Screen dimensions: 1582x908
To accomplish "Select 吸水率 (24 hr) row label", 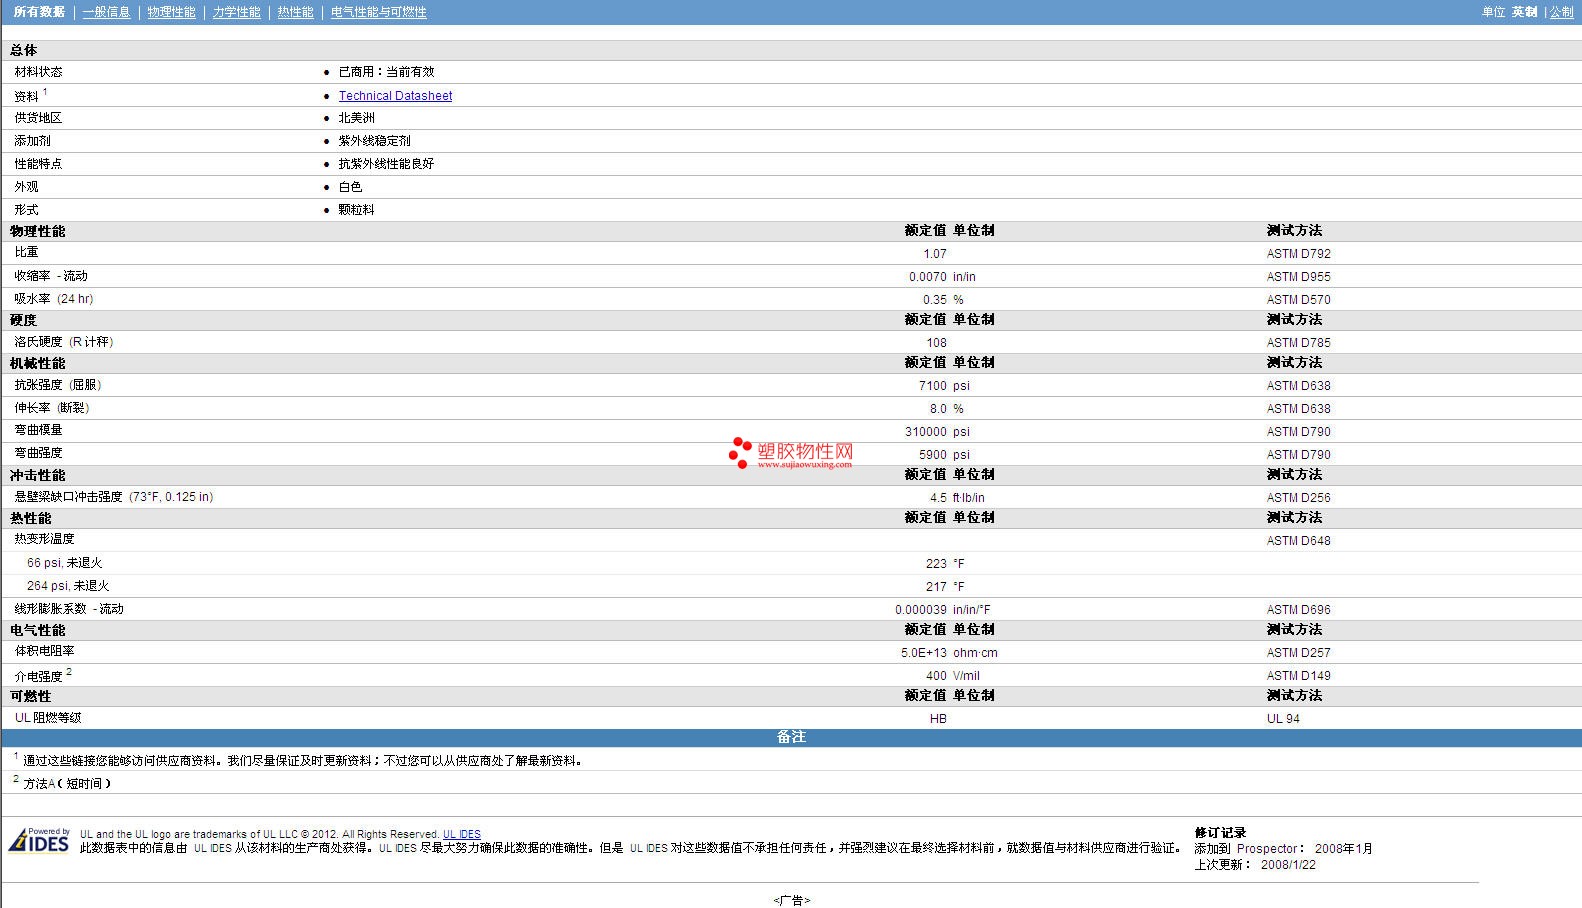I will tap(54, 299).
